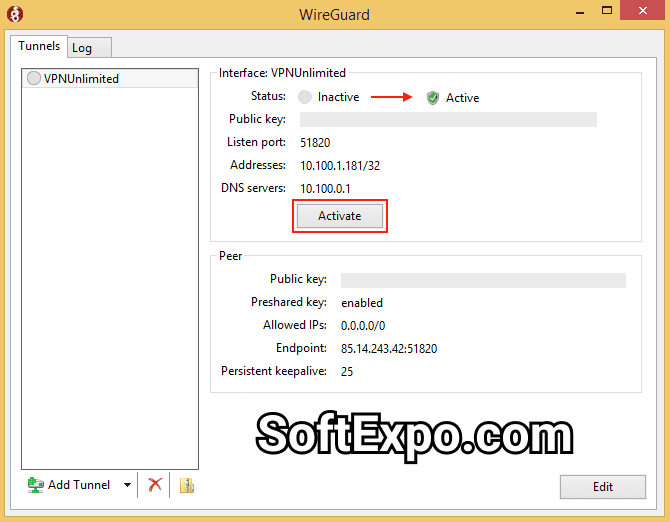Switch to the Tunnels tab
670x522 pixels.
[x=39, y=46]
